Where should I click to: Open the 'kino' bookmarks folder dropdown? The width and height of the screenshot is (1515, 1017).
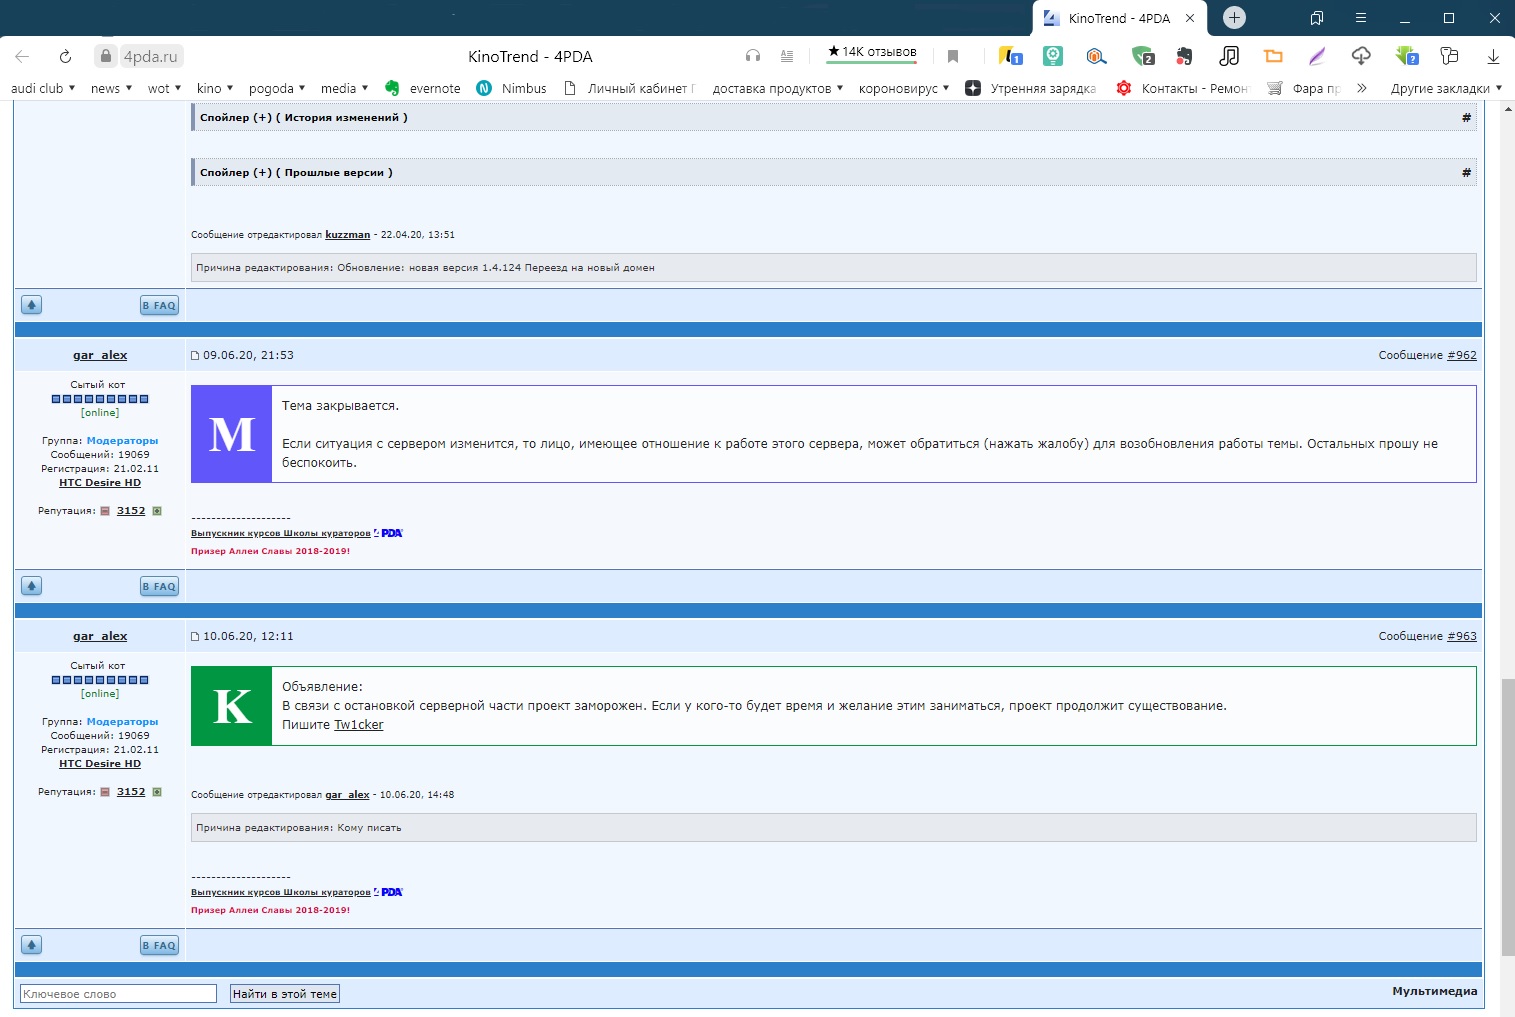(x=215, y=88)
